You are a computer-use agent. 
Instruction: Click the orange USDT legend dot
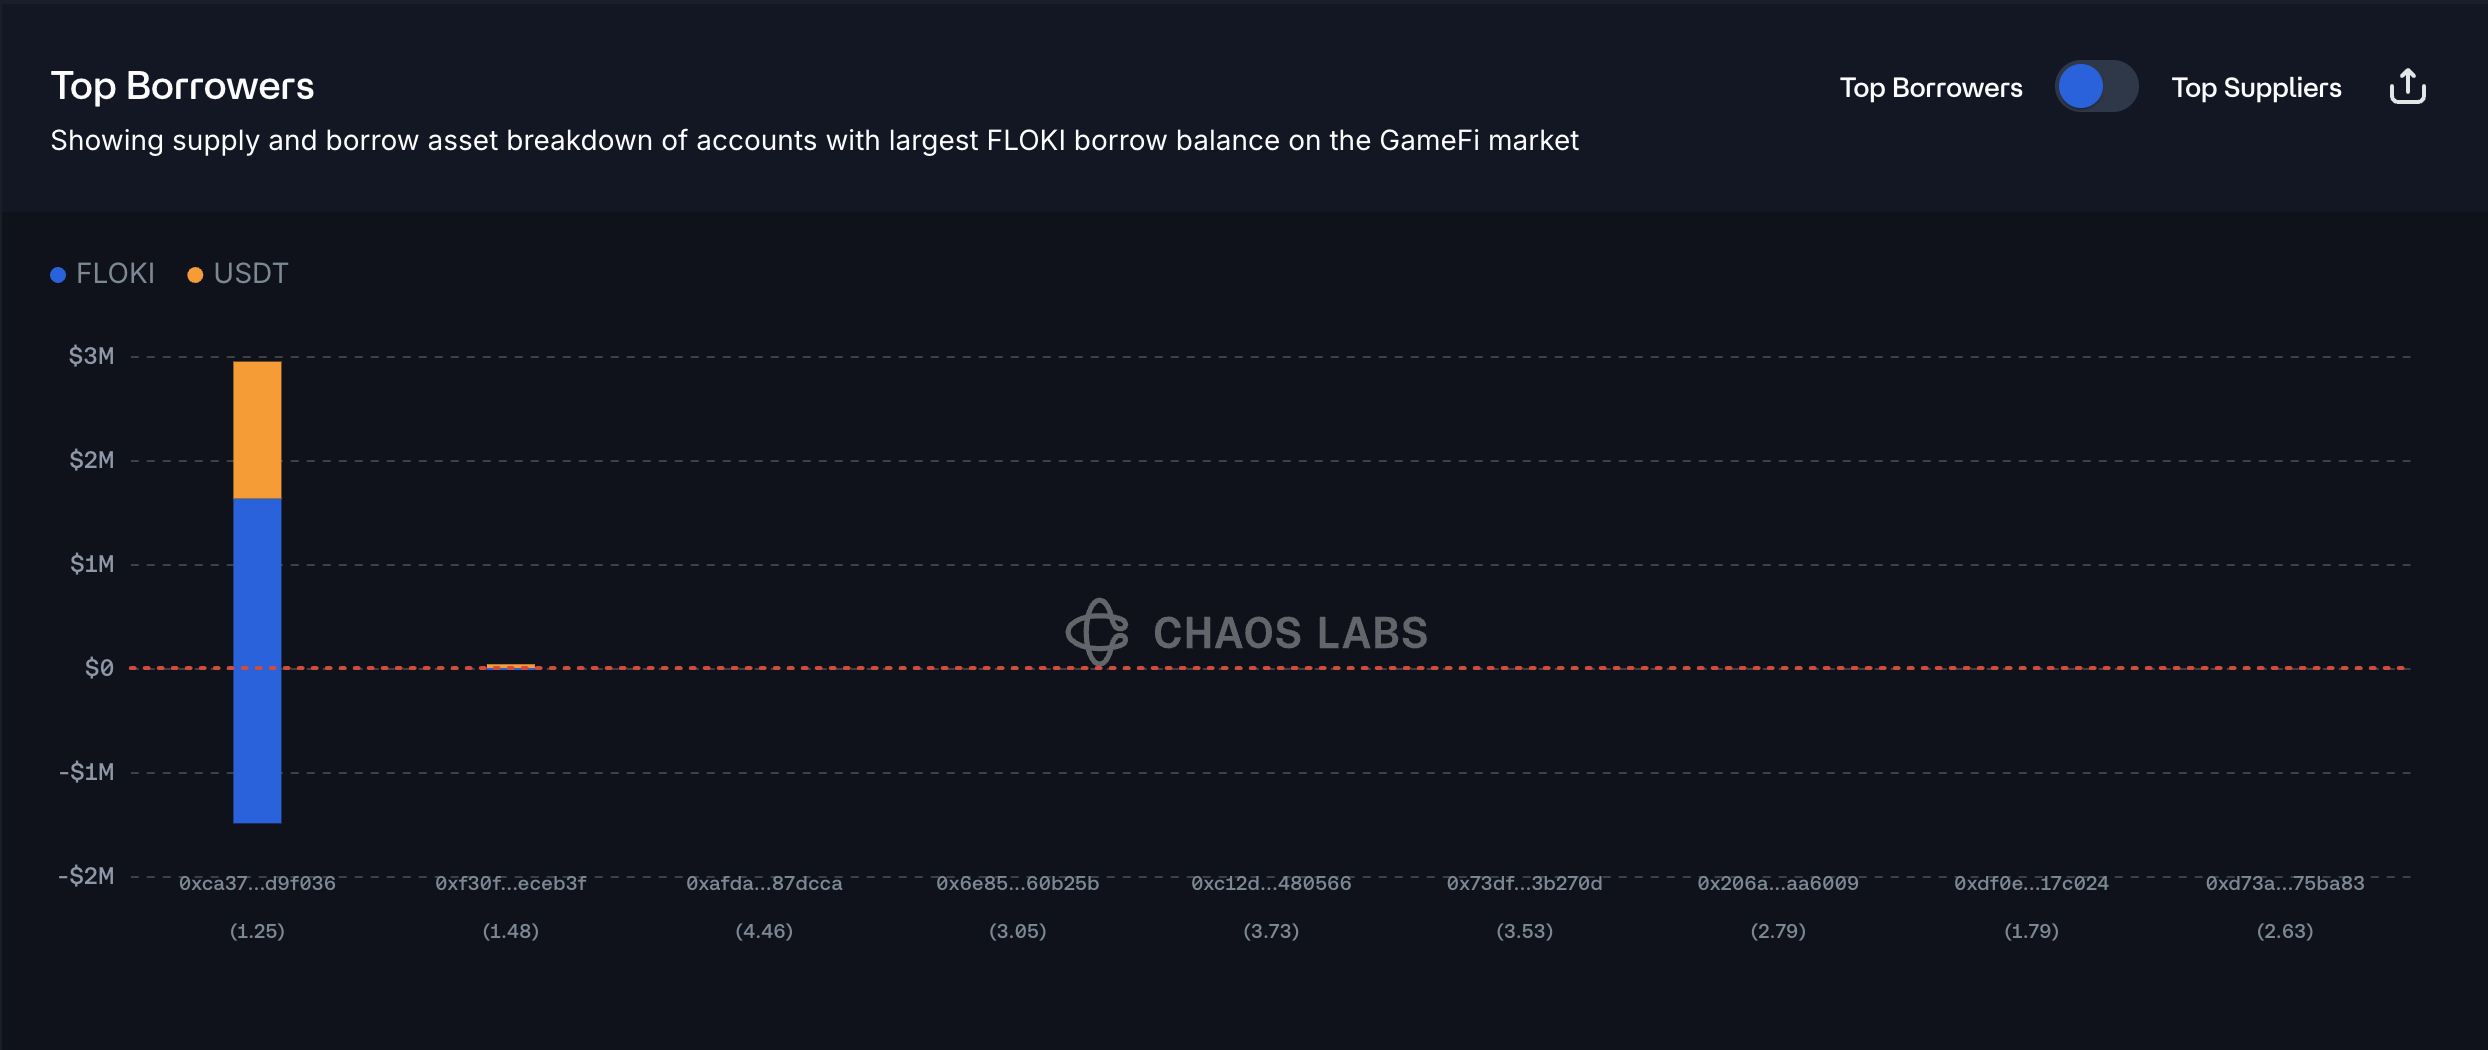coord(195,275)
